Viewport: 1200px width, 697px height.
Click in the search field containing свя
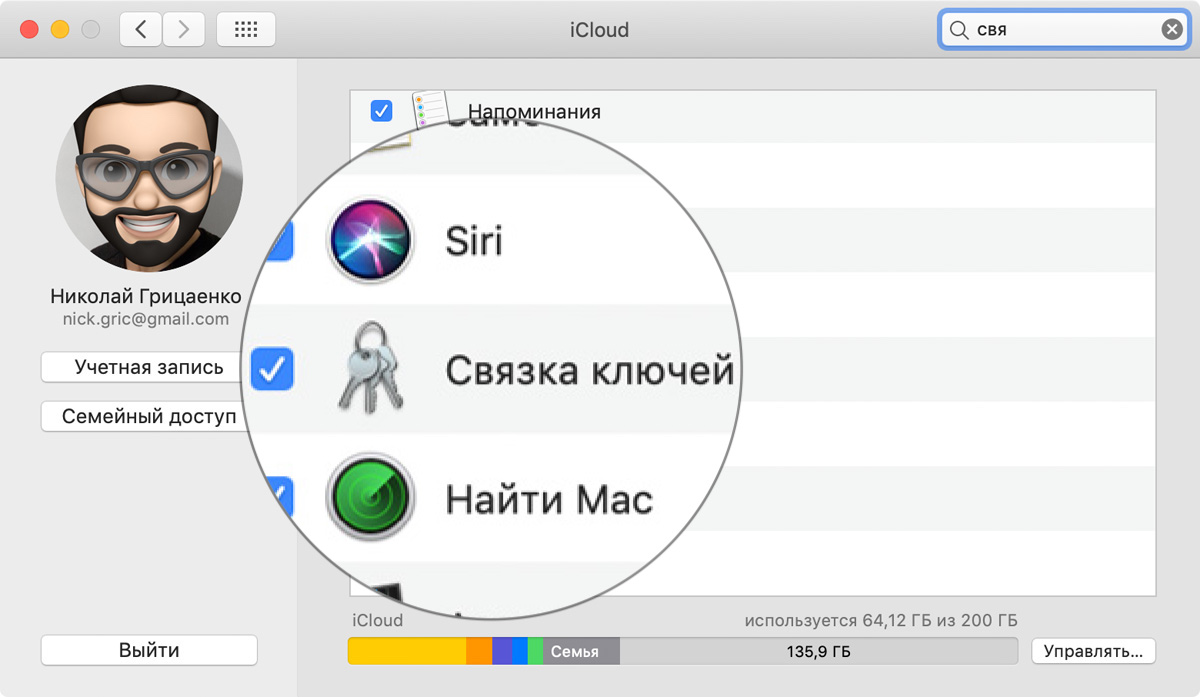coord(1064,30)
